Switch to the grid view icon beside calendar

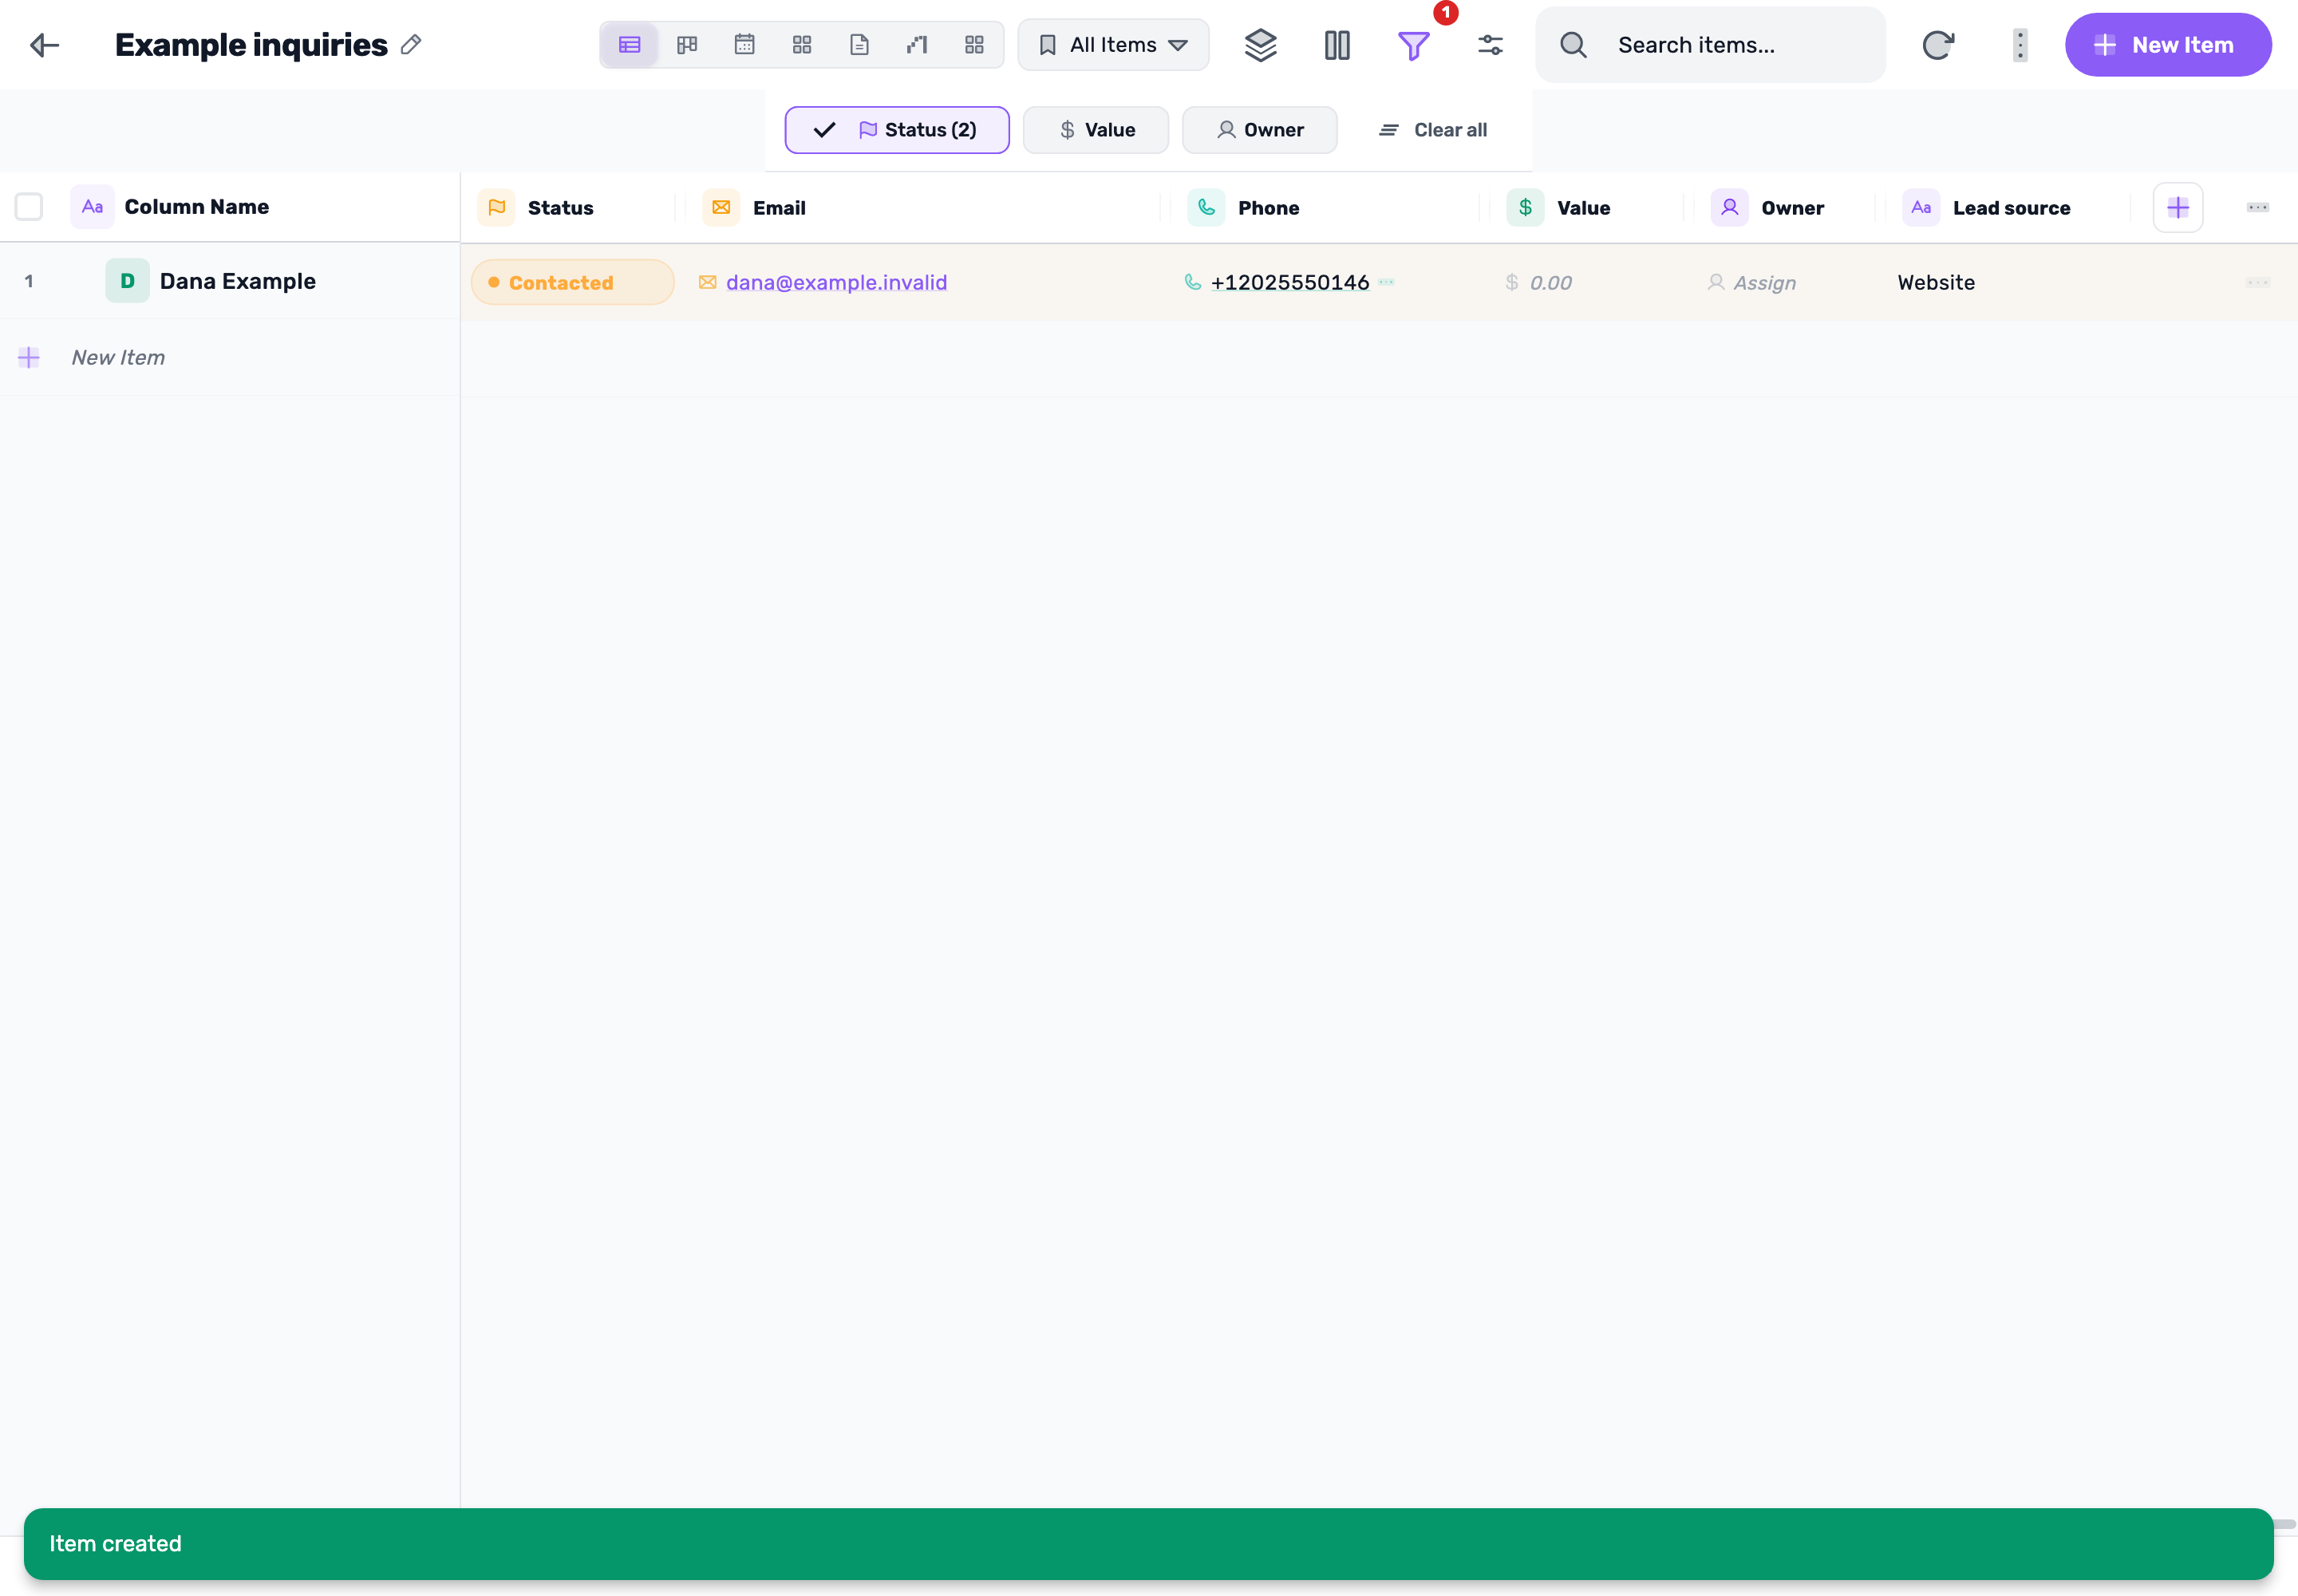(802, 45)
